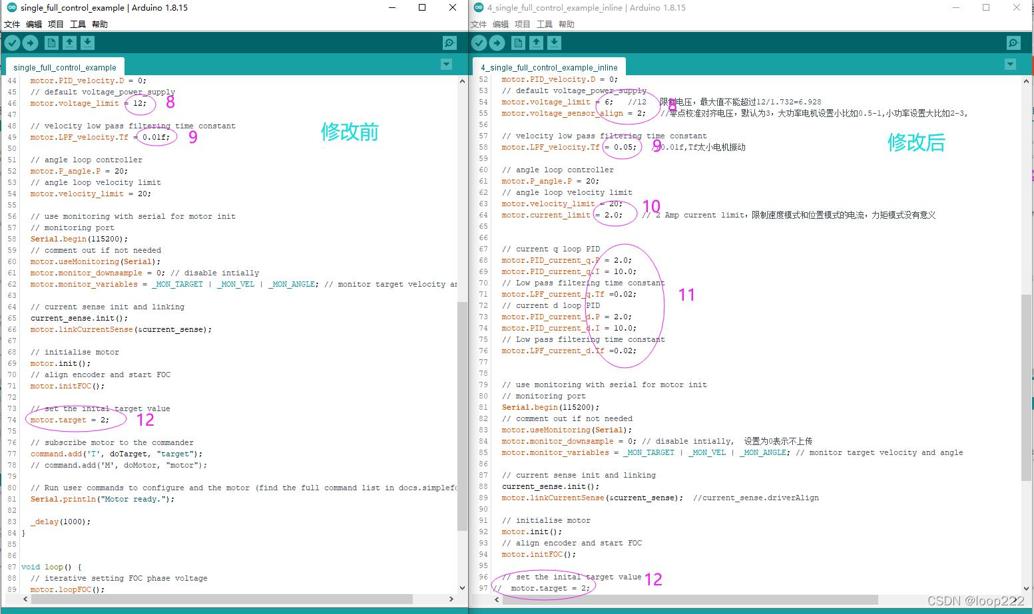
Task: Open Serial Monitor in right Arduino window
Action: click(x=1014, y=43)
